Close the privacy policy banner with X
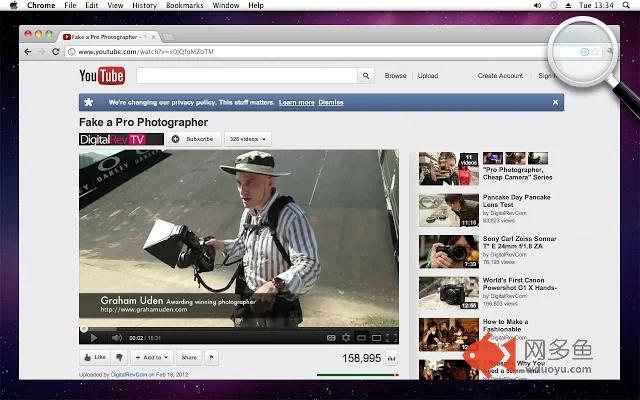This screenshot has width=640, height=400. [x=555, y=102]
